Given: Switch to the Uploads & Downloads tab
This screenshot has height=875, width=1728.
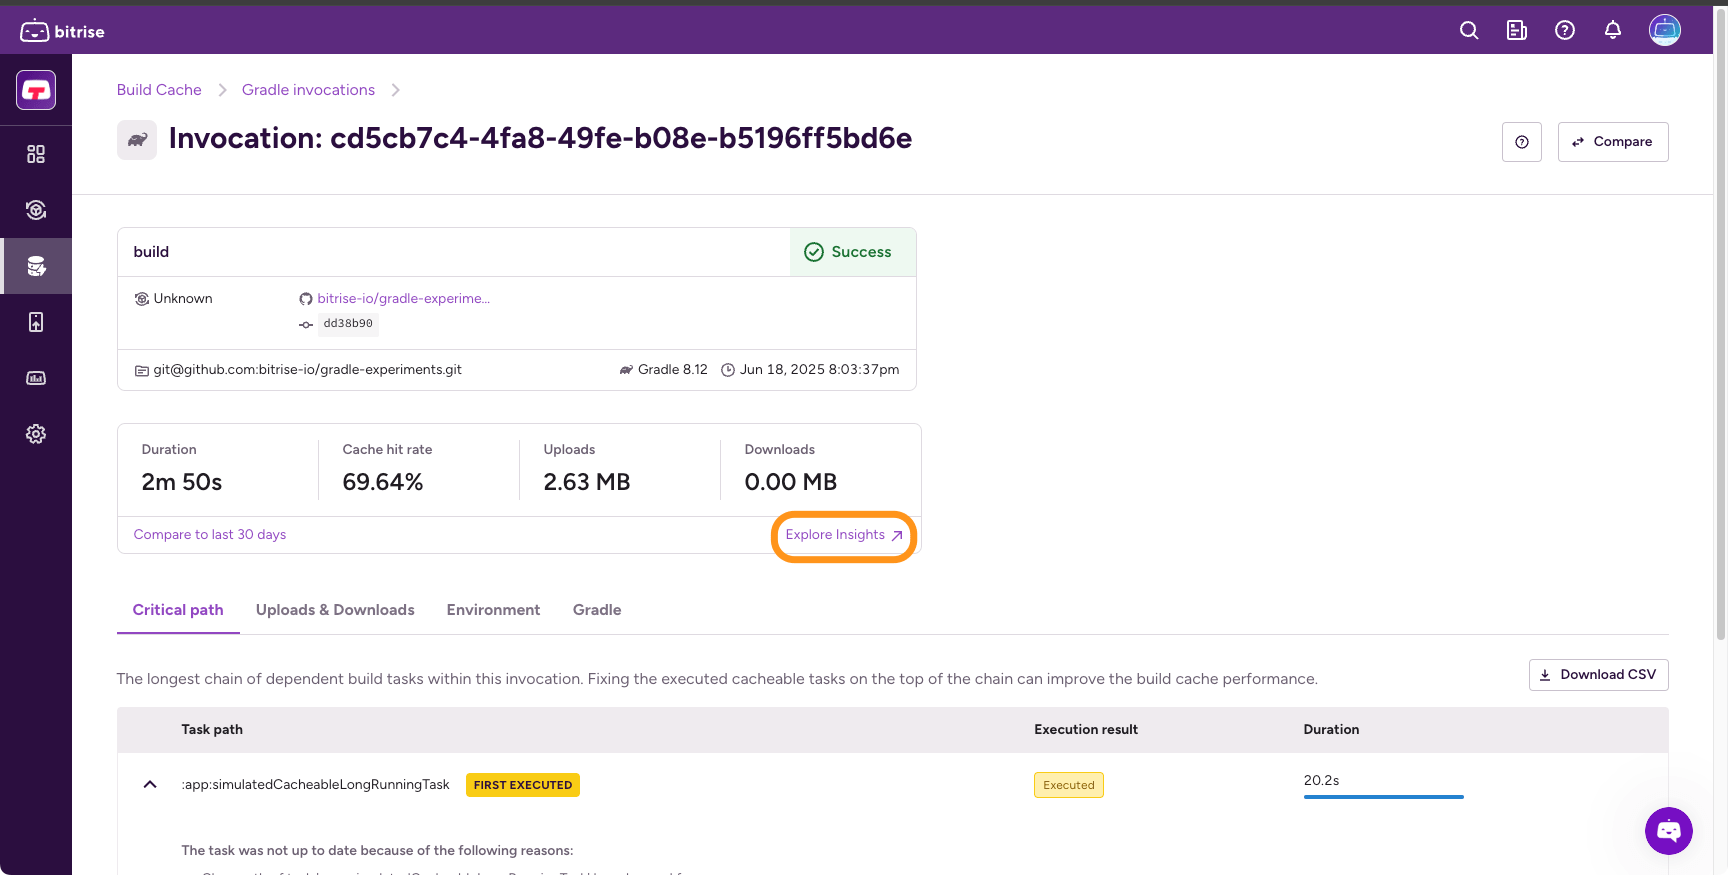Looking at the screenshot, I should click(x=335, y=610).
